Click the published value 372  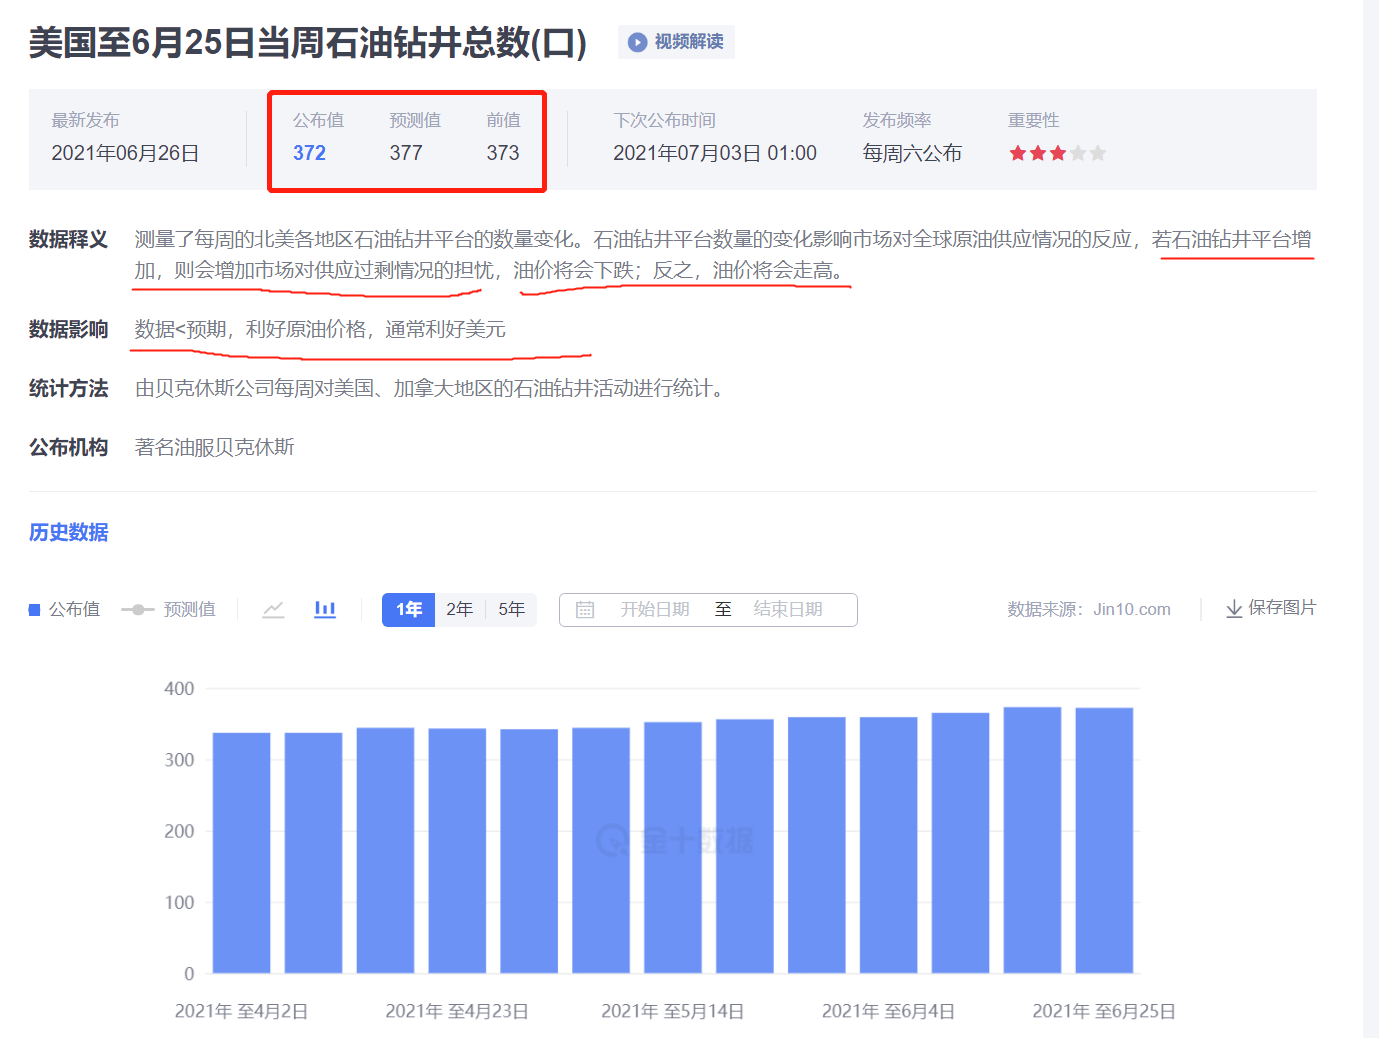pyautogui.click(x=309, y=153)
